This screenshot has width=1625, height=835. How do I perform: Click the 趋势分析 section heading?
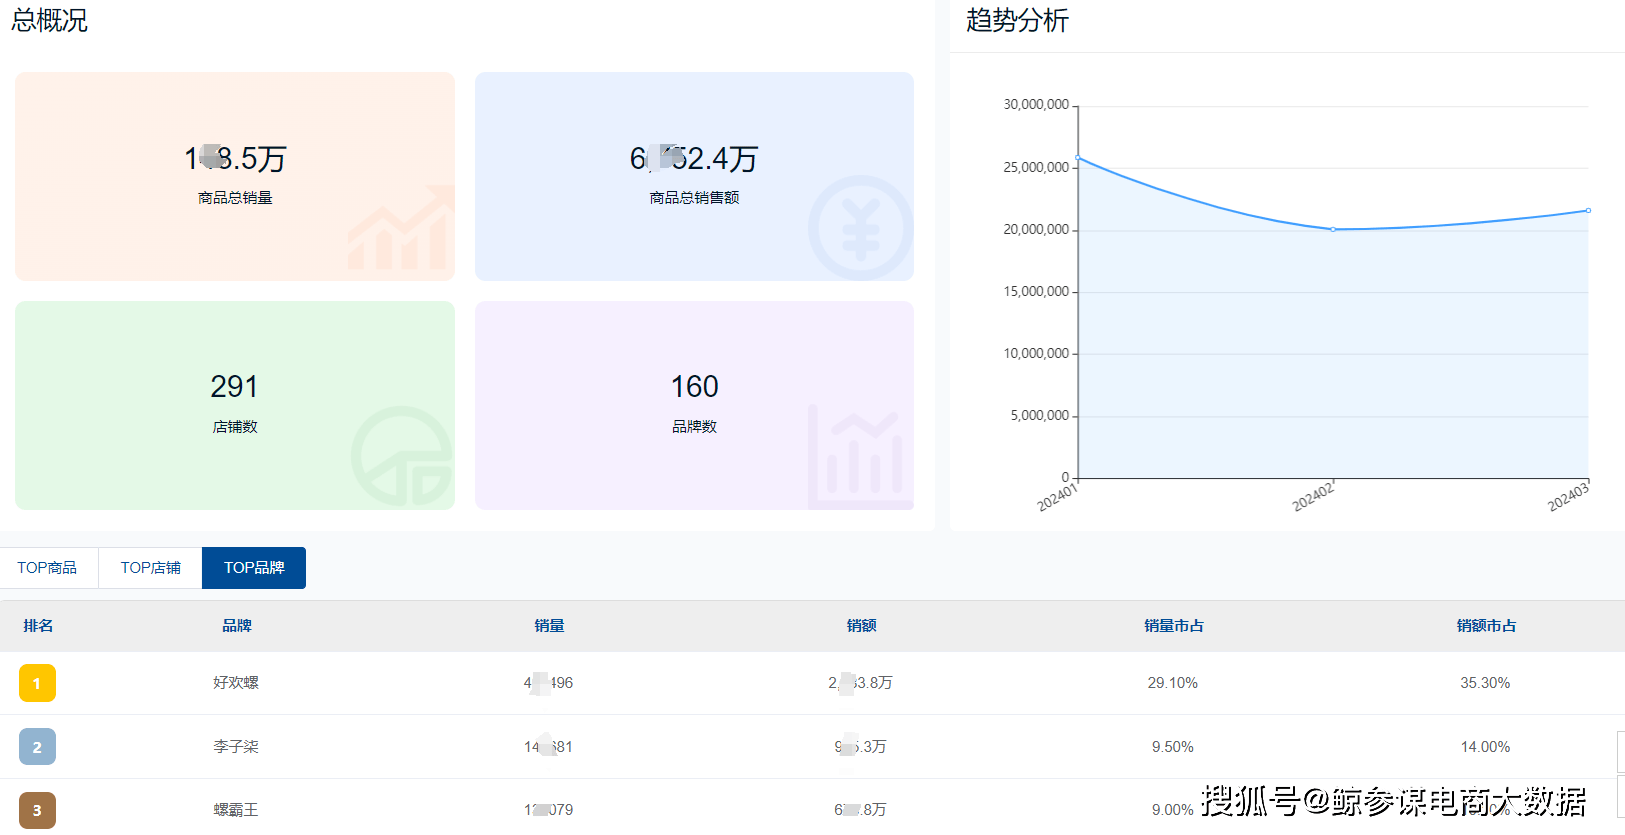click(1017, 20)
